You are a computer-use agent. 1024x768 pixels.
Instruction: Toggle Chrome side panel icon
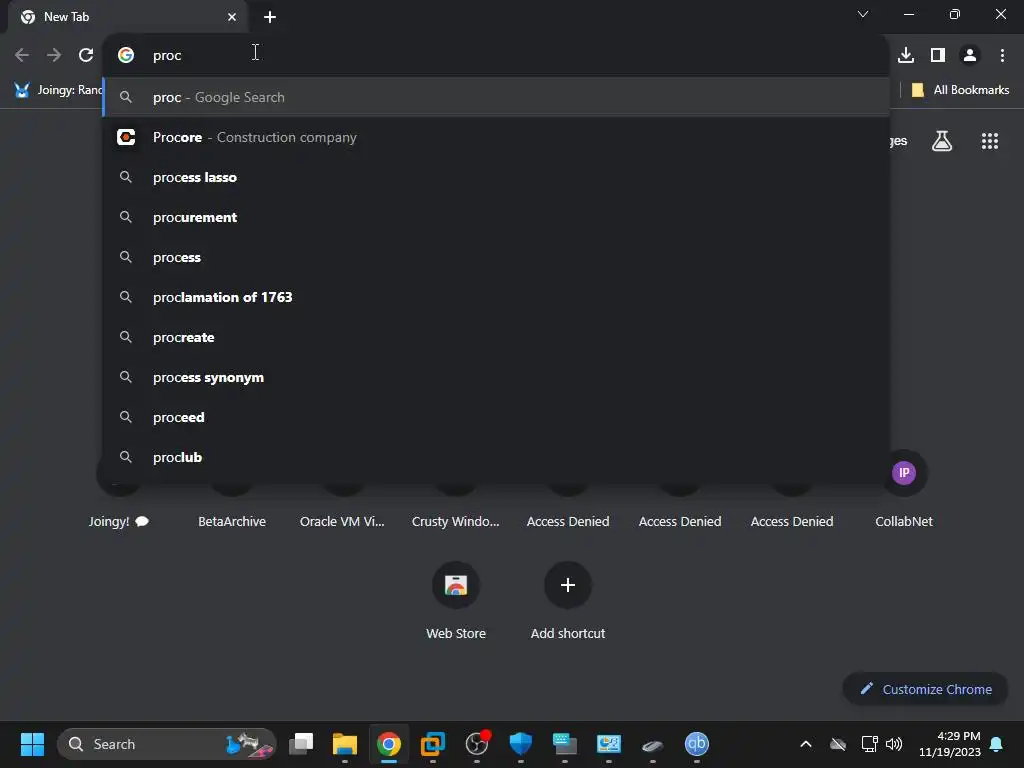[x=938, y=55]
